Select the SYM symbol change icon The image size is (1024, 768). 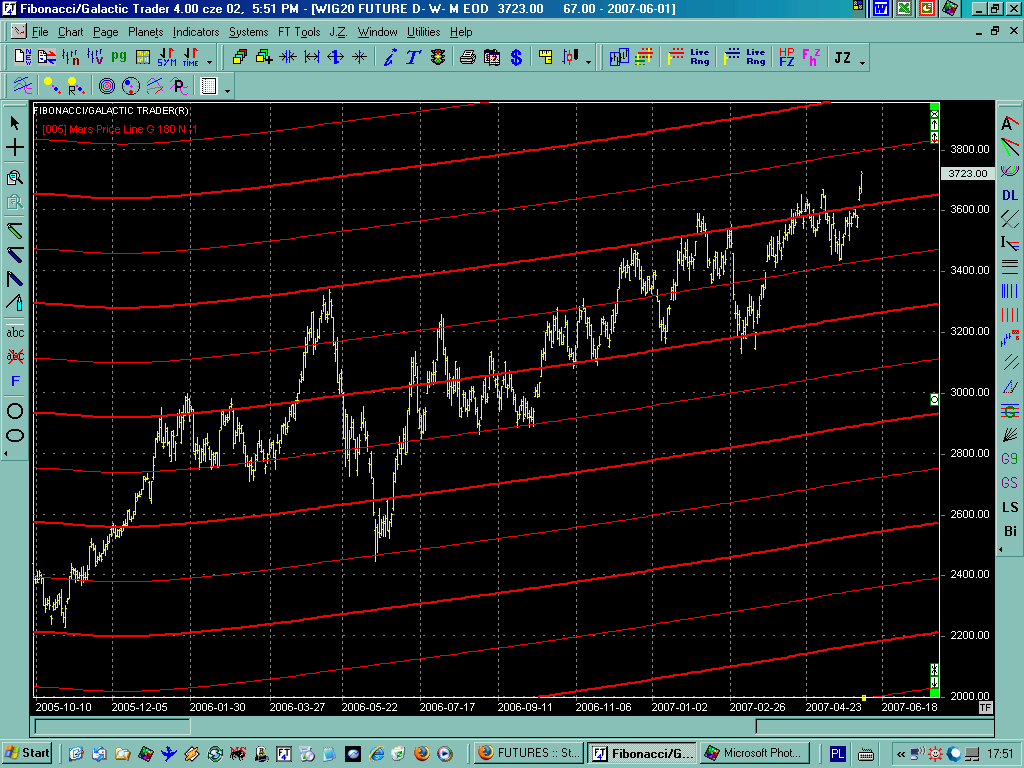pyautogui.click(x=166, y=57)
